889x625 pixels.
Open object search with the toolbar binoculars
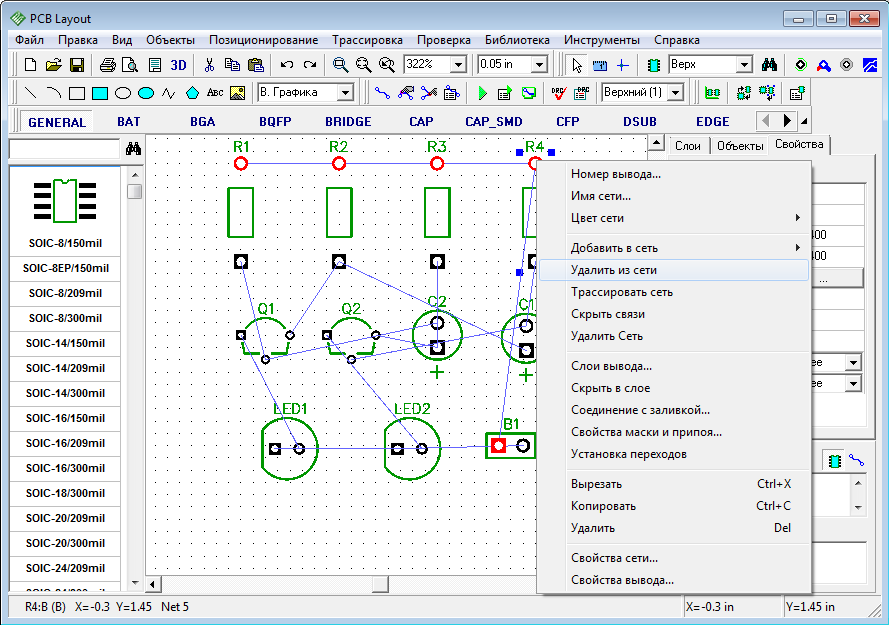click(769, 65)
